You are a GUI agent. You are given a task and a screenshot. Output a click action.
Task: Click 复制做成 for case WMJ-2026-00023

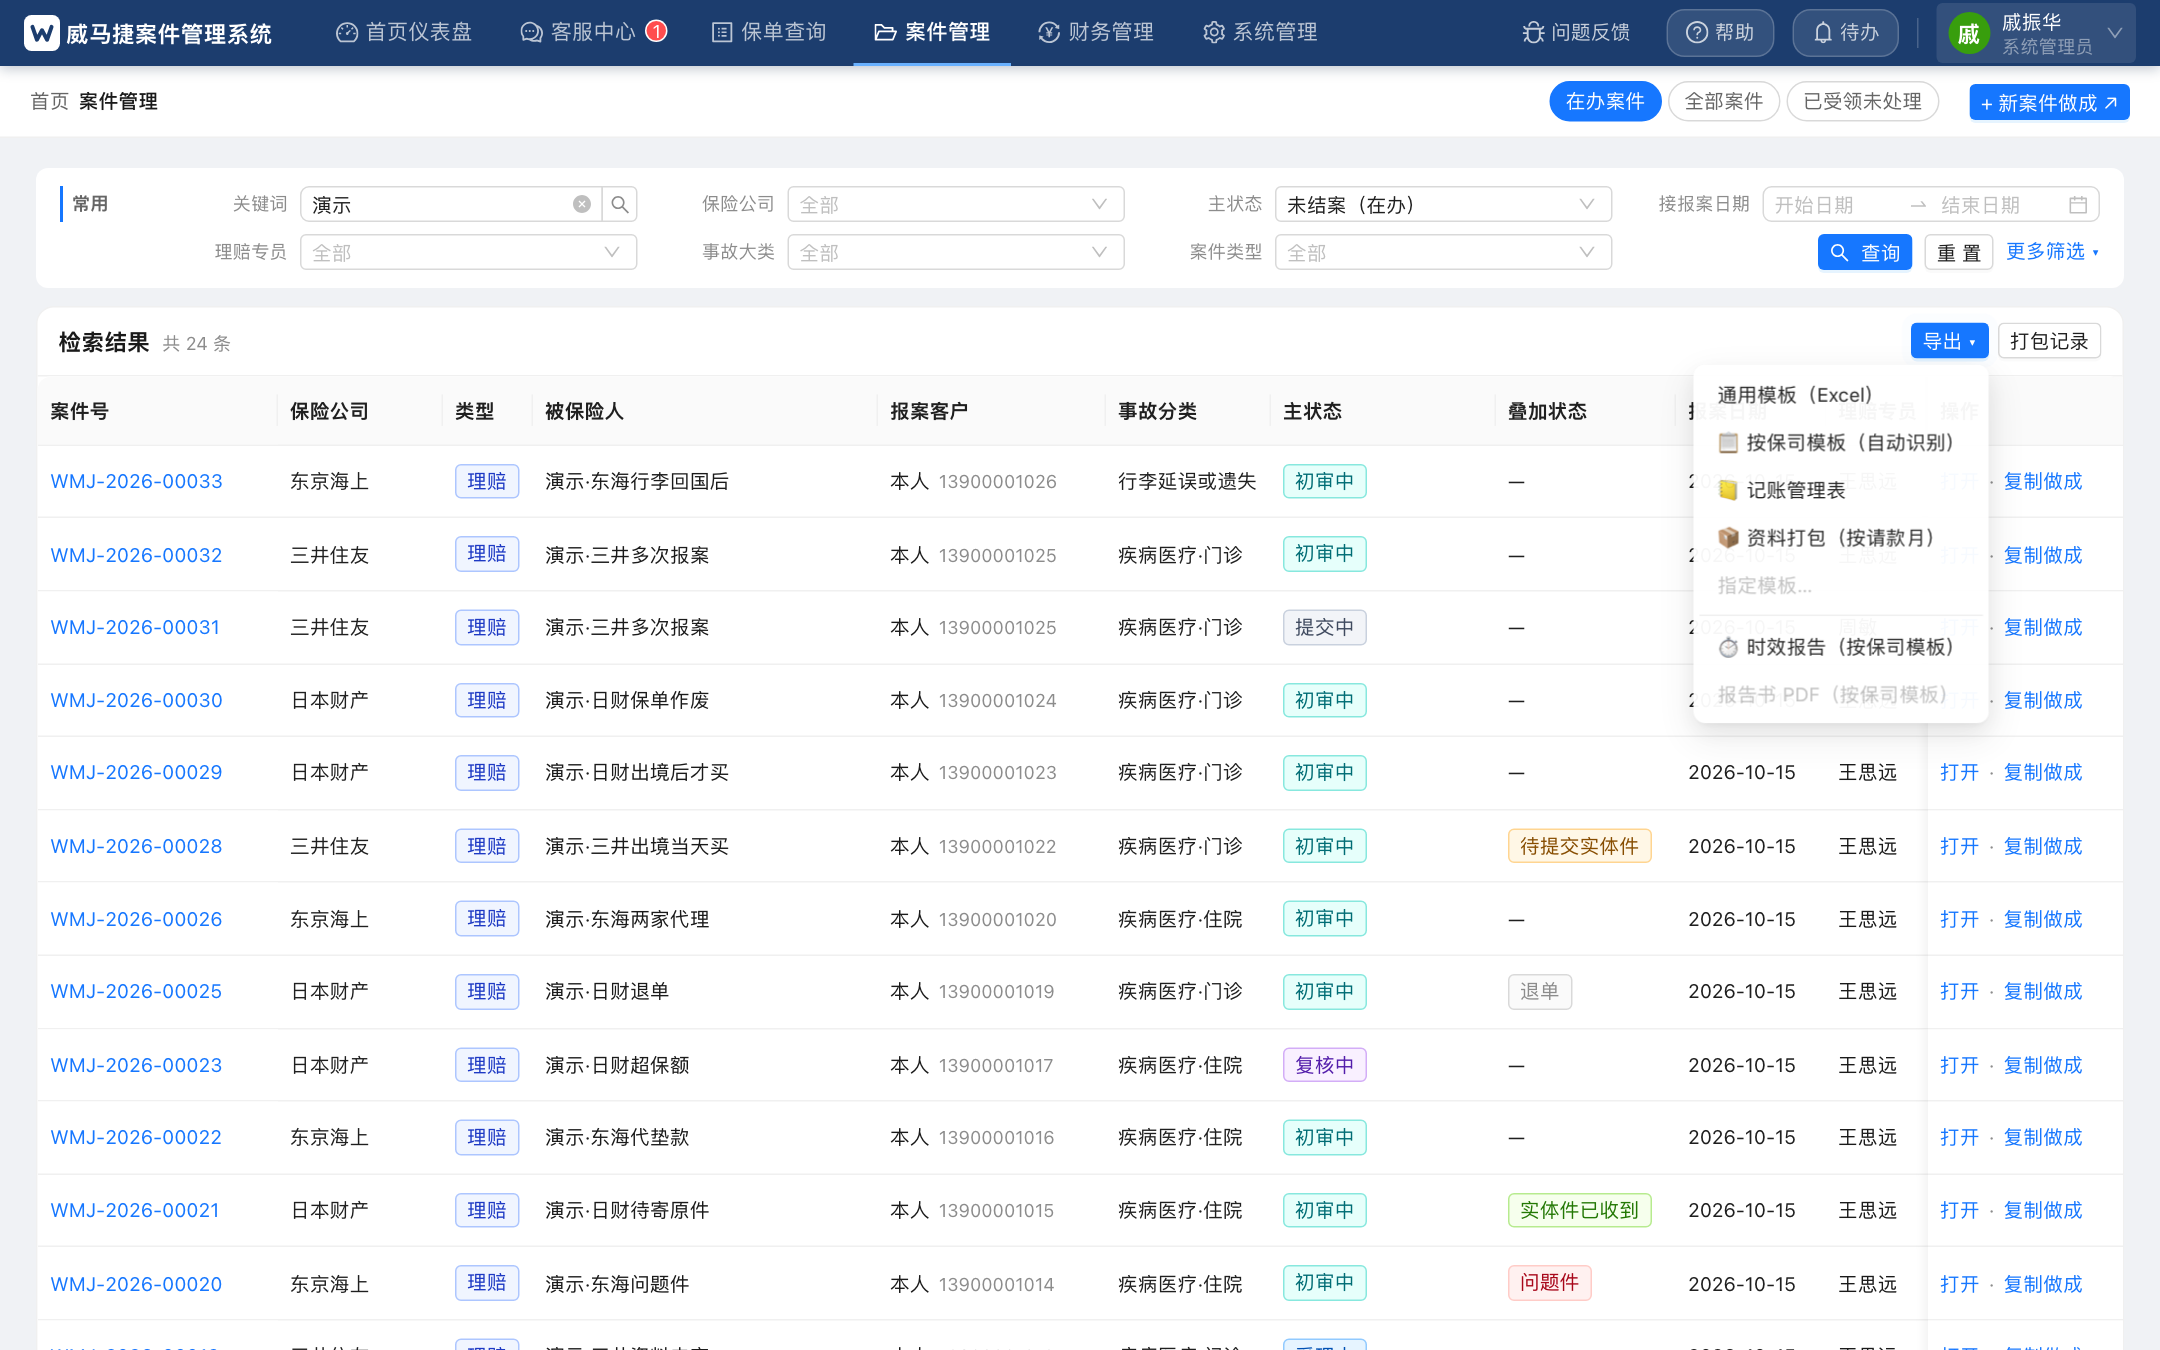tap(2043, 1065)
